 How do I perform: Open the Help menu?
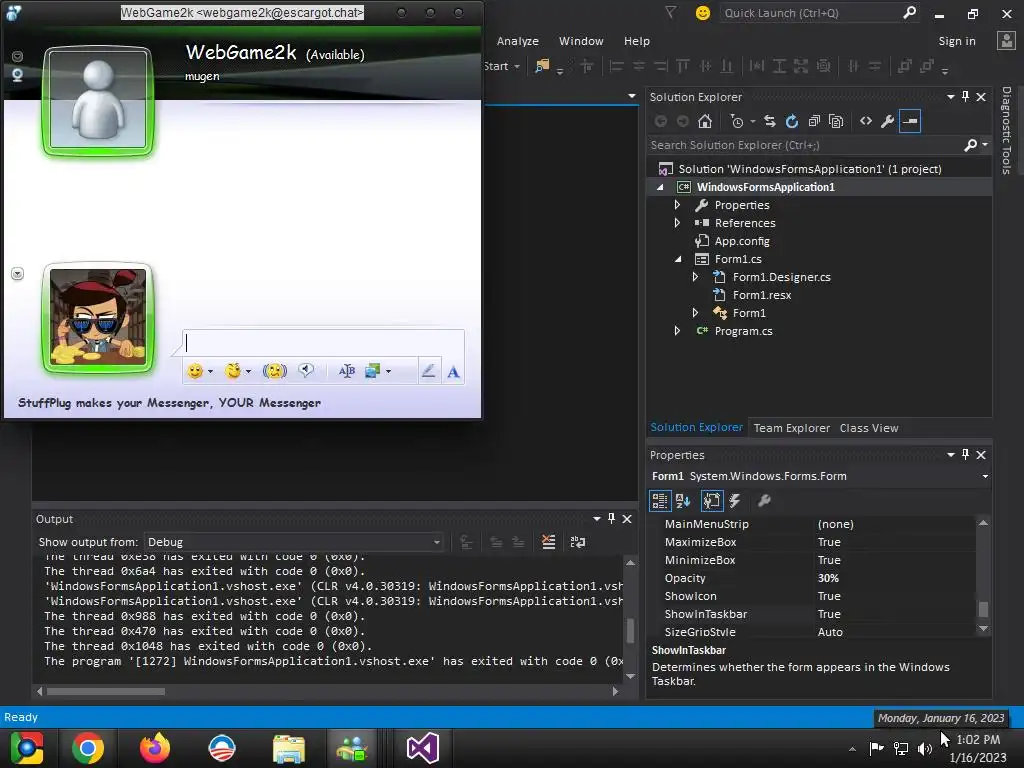[x=637, y=41]
